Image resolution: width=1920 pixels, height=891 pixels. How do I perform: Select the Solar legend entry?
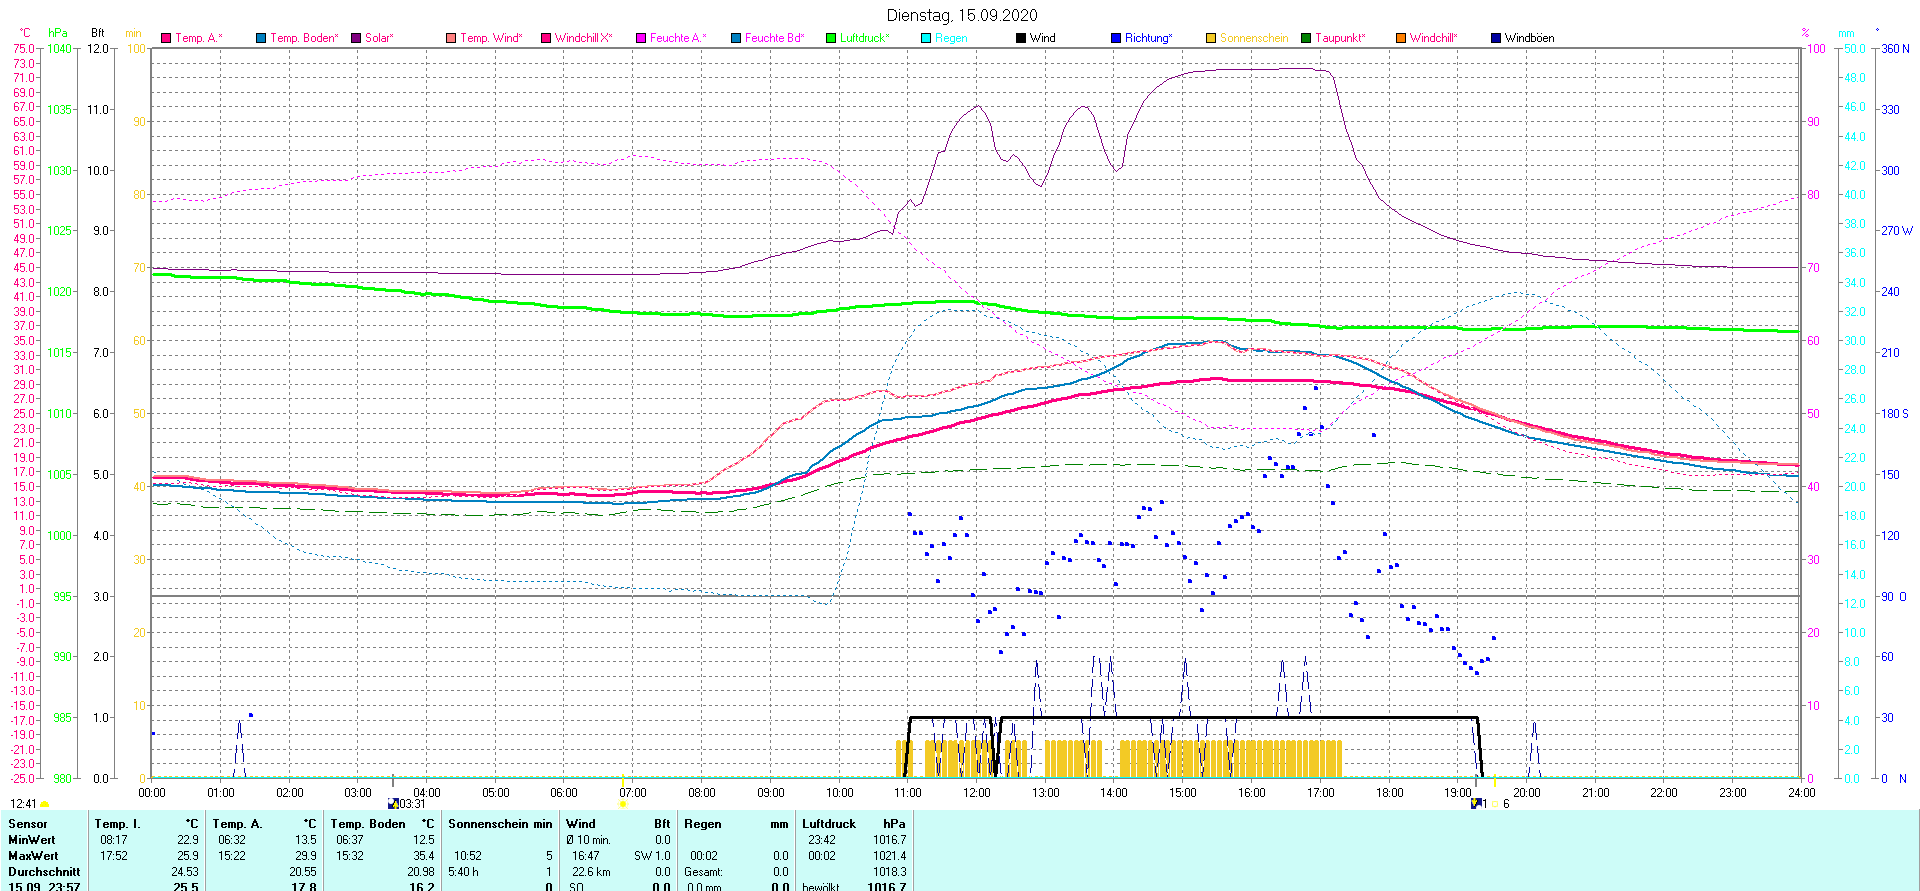click(x=378, y=38)
